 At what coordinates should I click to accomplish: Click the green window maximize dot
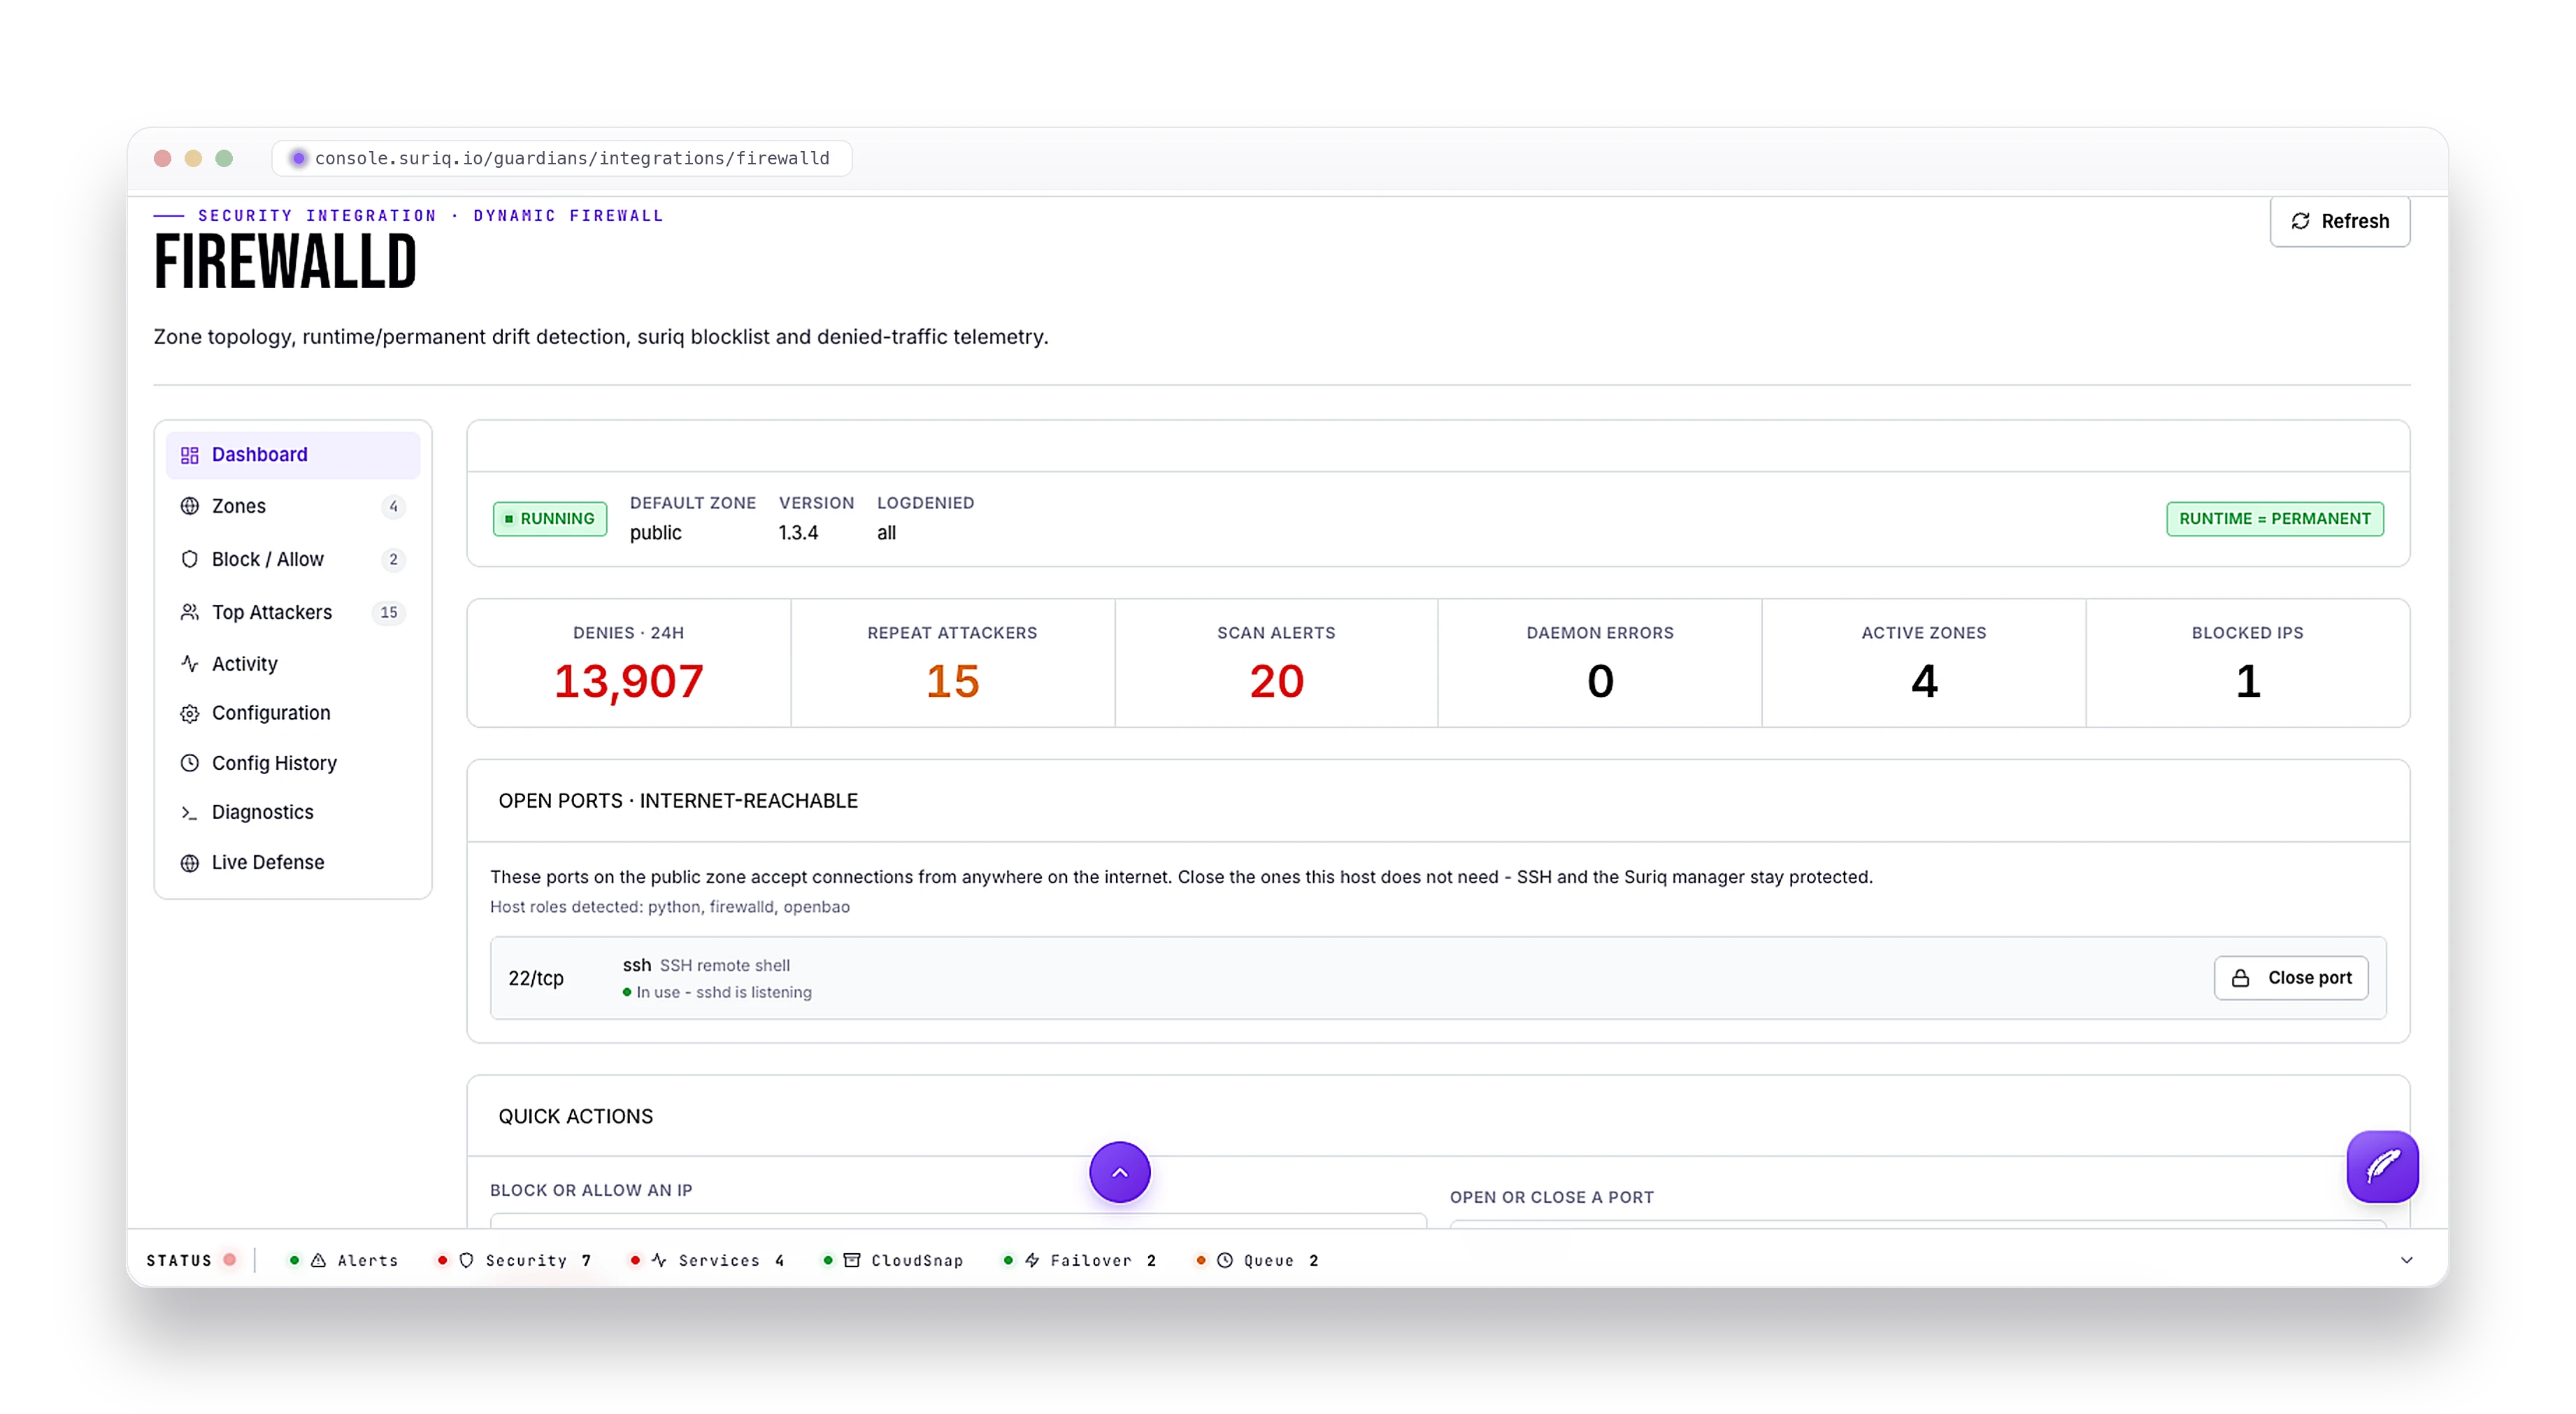(224, 158)
